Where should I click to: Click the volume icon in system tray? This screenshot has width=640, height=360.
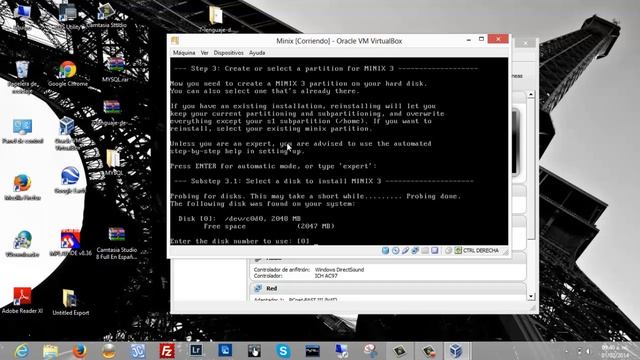pyautogui.click(x=588, y=351)
